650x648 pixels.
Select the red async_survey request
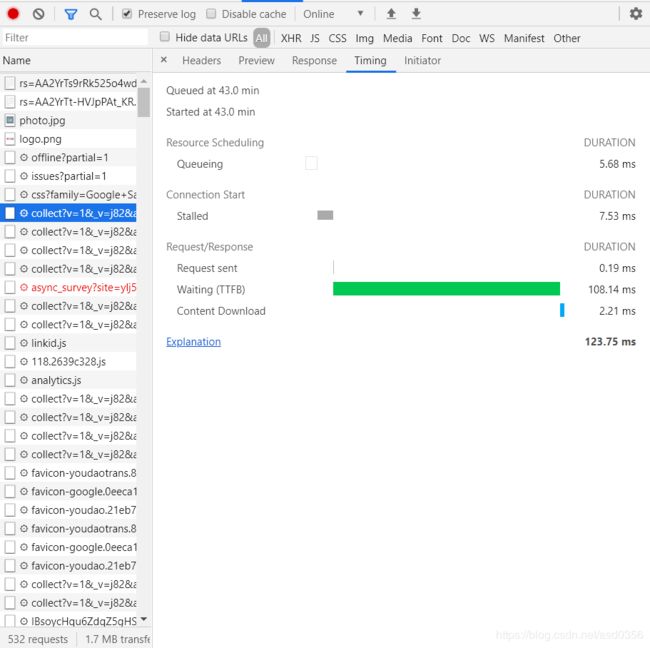point(68,287)
